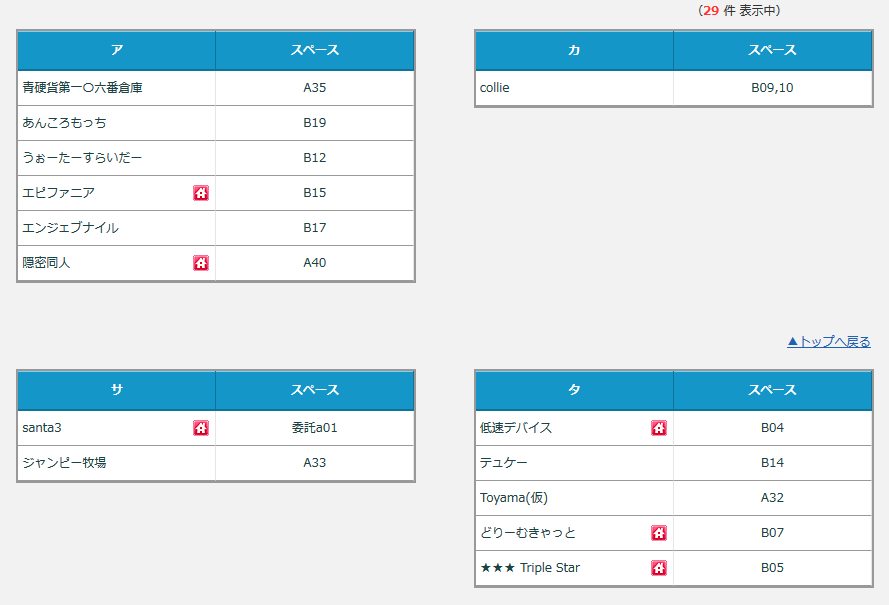Select the circle name 低速デバイス
889x605 pixels.
click(515, 428)
